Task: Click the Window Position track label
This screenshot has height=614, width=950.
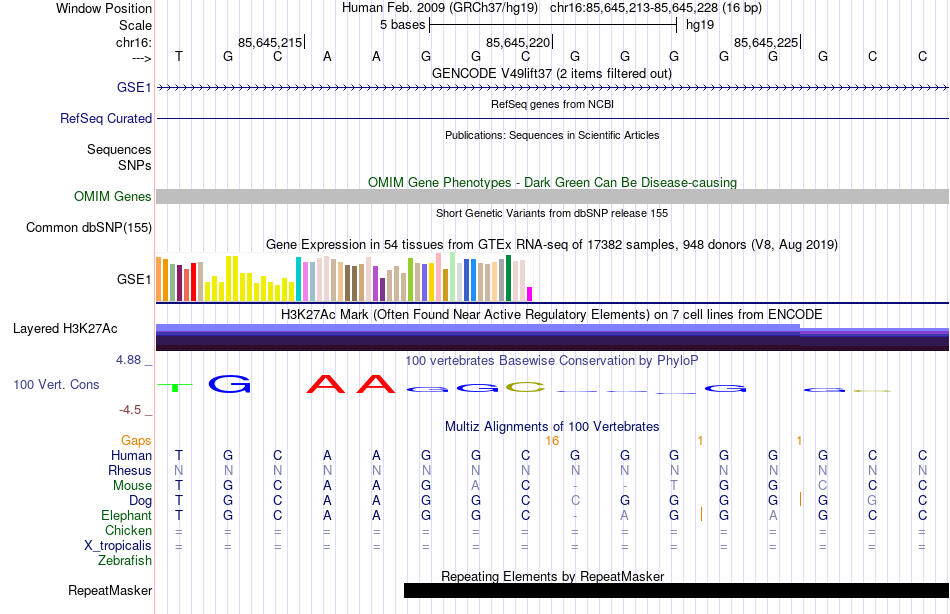Action: (x=104, y=8)
